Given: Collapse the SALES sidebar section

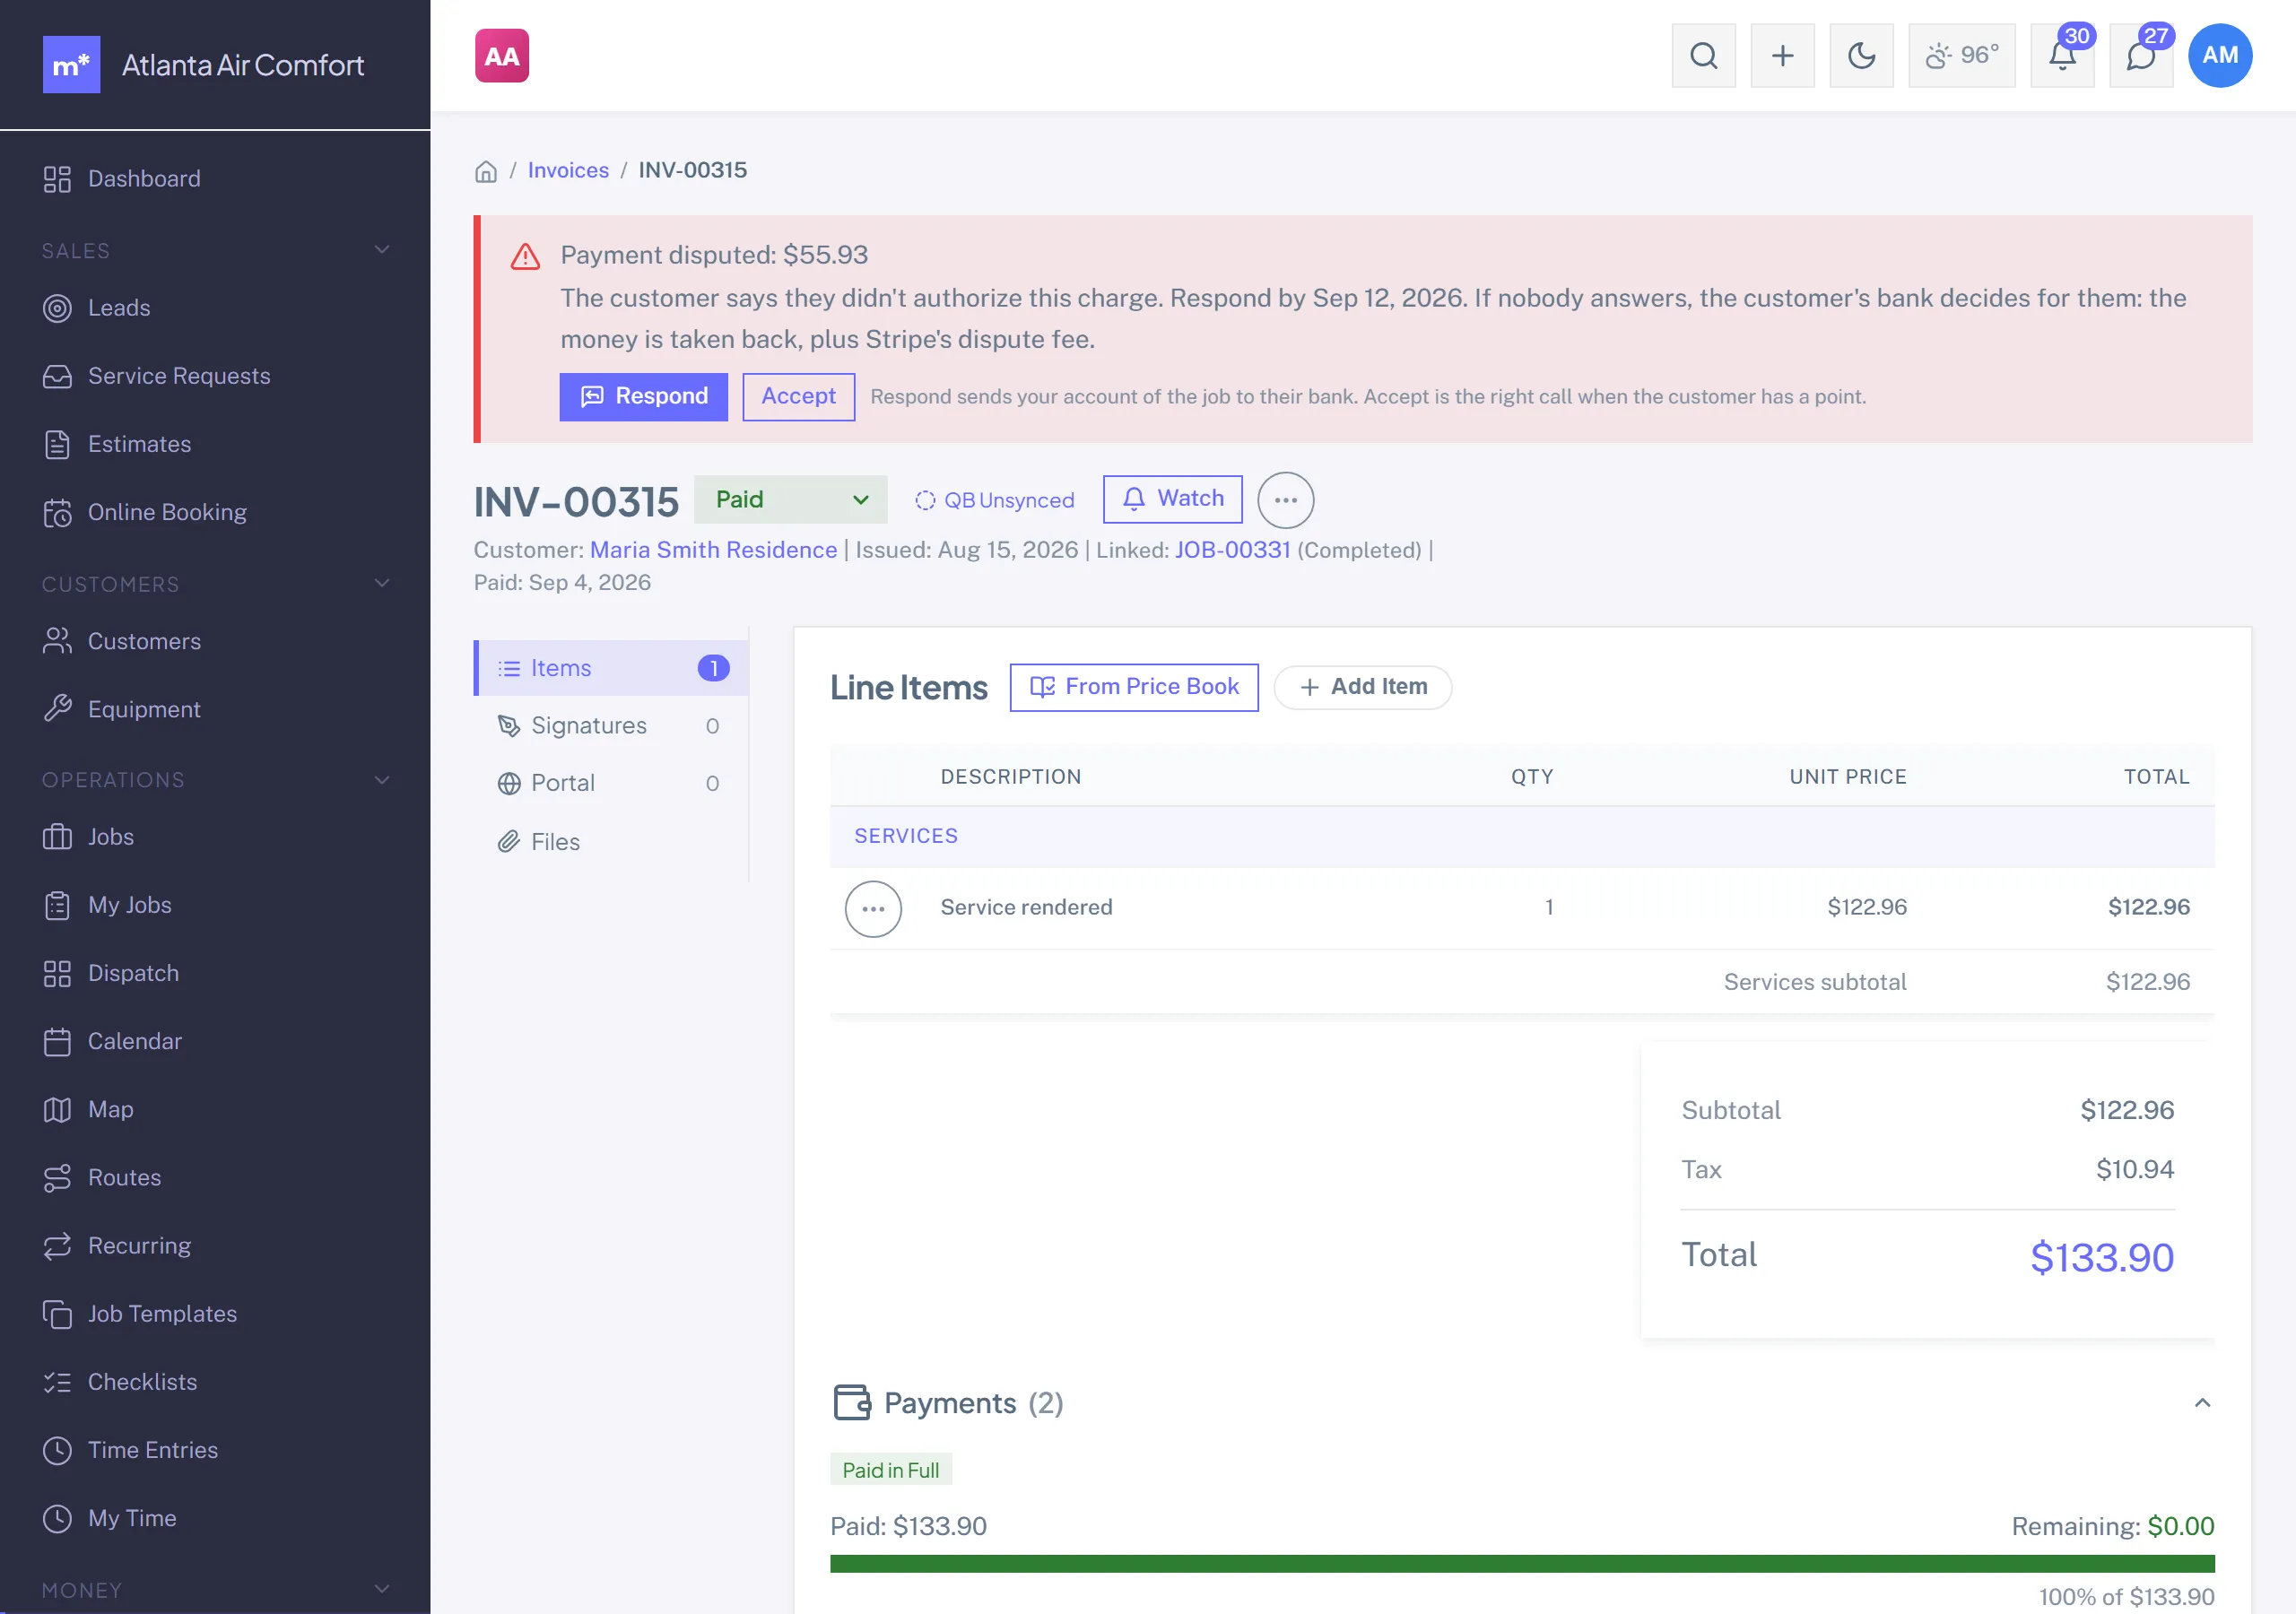Looking at the screenshot, I should click(x=381, y=250).
